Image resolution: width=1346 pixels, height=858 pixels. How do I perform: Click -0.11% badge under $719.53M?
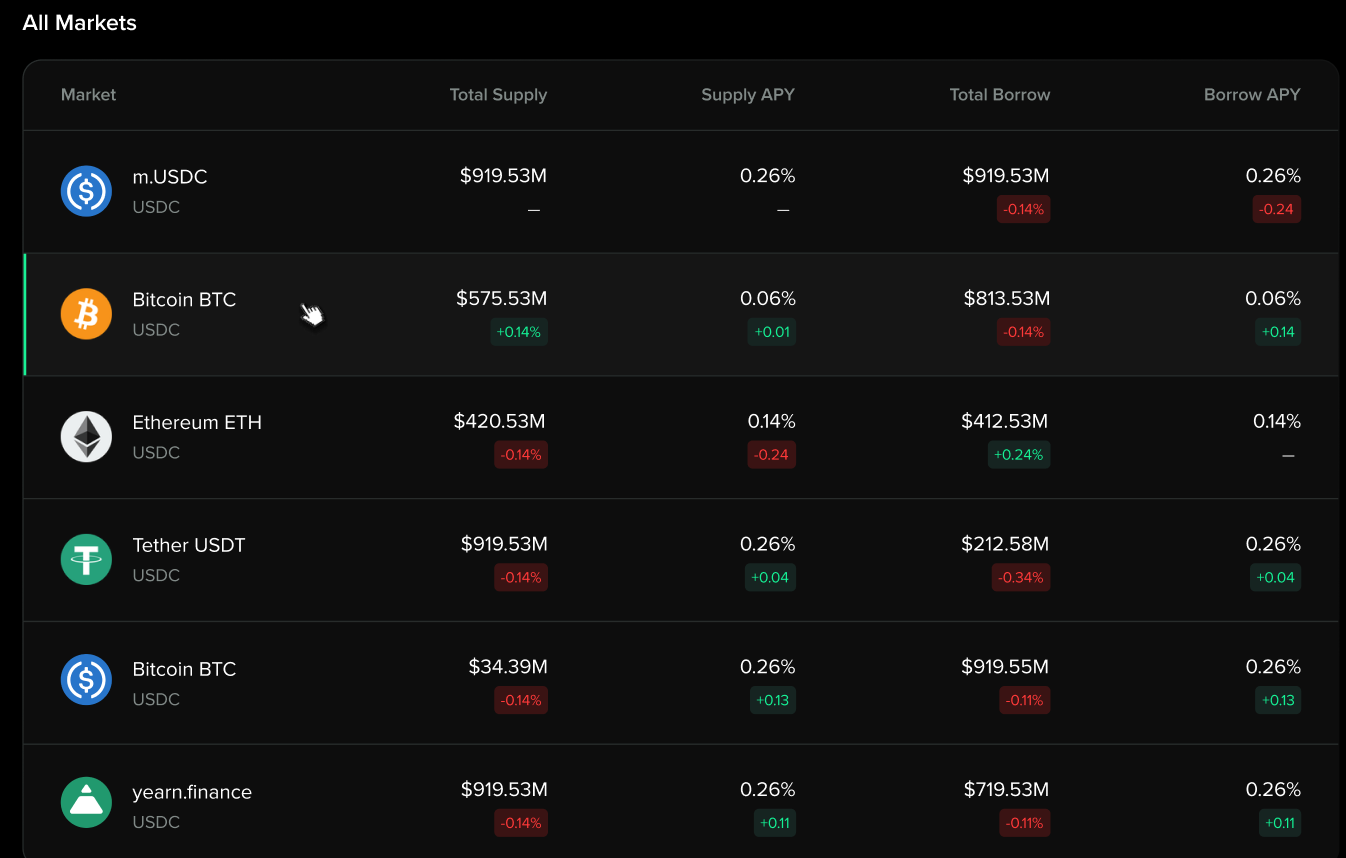[1025, 823]
